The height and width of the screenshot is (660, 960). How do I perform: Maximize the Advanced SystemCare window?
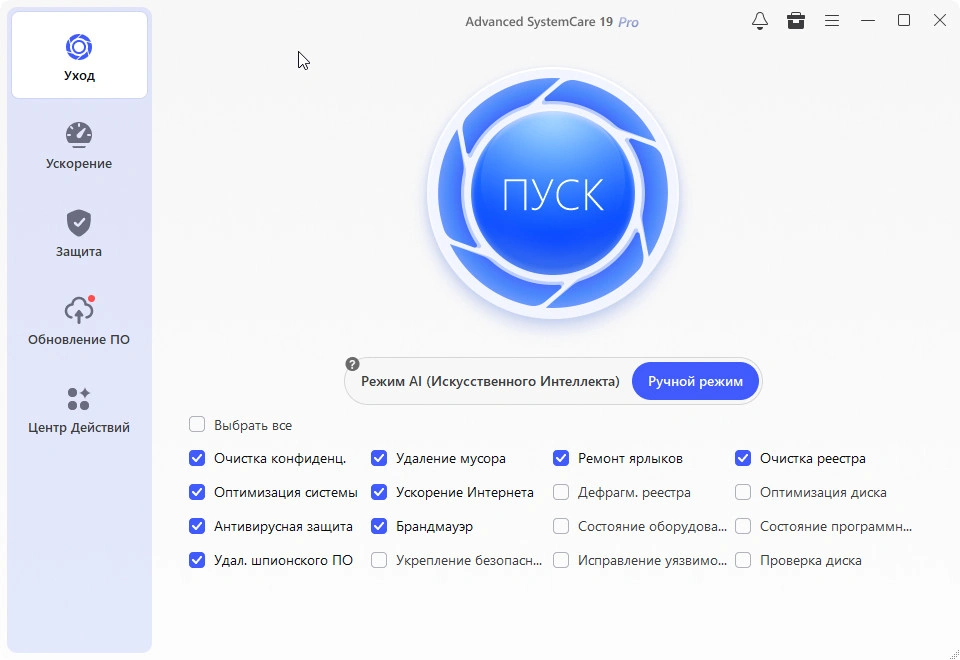[904, 21]
